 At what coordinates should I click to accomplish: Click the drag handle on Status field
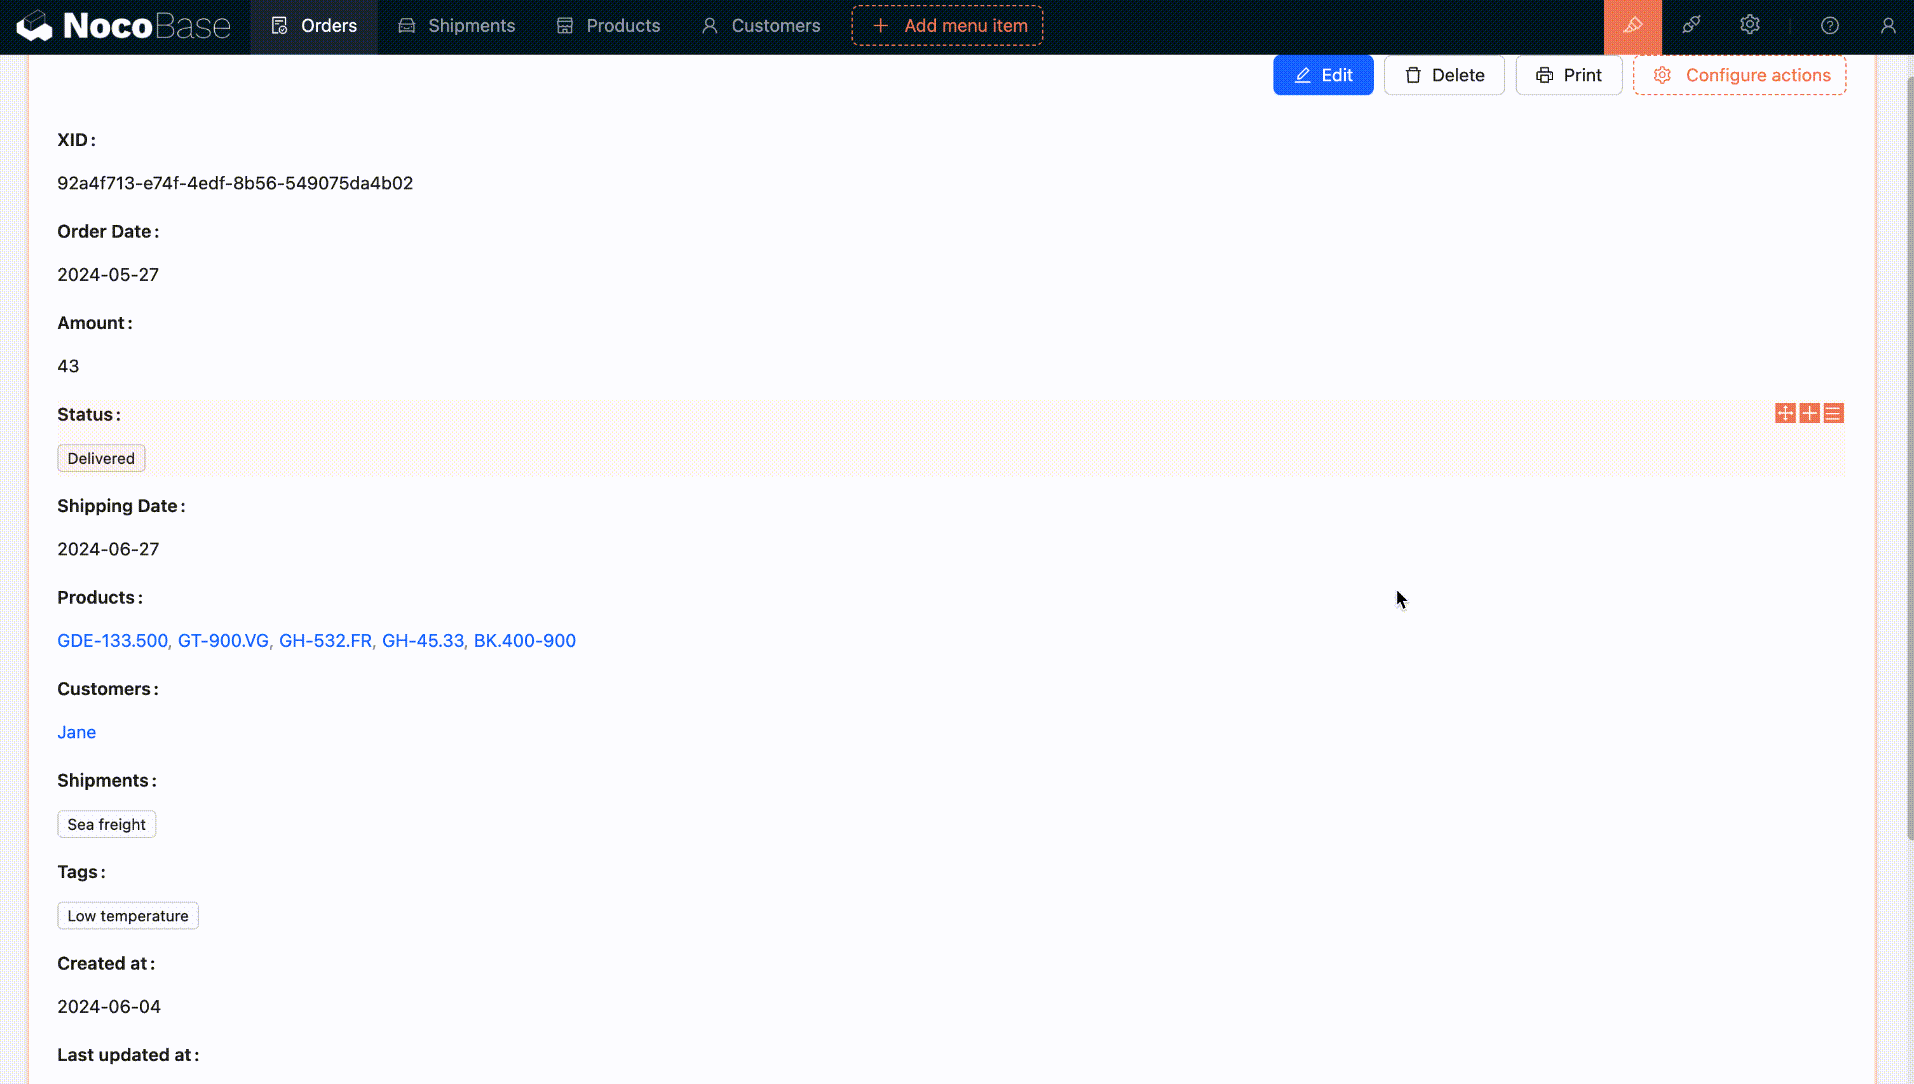[x=1785, y=414]
